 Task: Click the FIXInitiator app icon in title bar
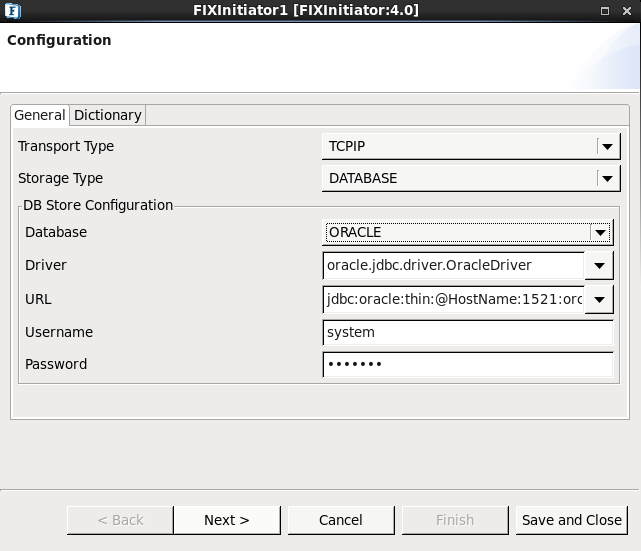[13, 11]
